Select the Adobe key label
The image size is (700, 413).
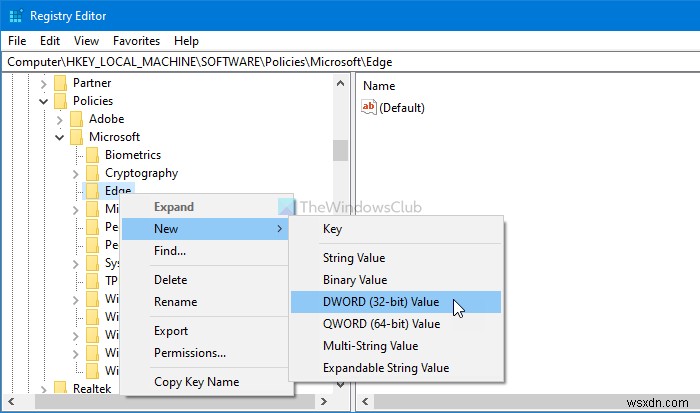click(x=106, y=119)
